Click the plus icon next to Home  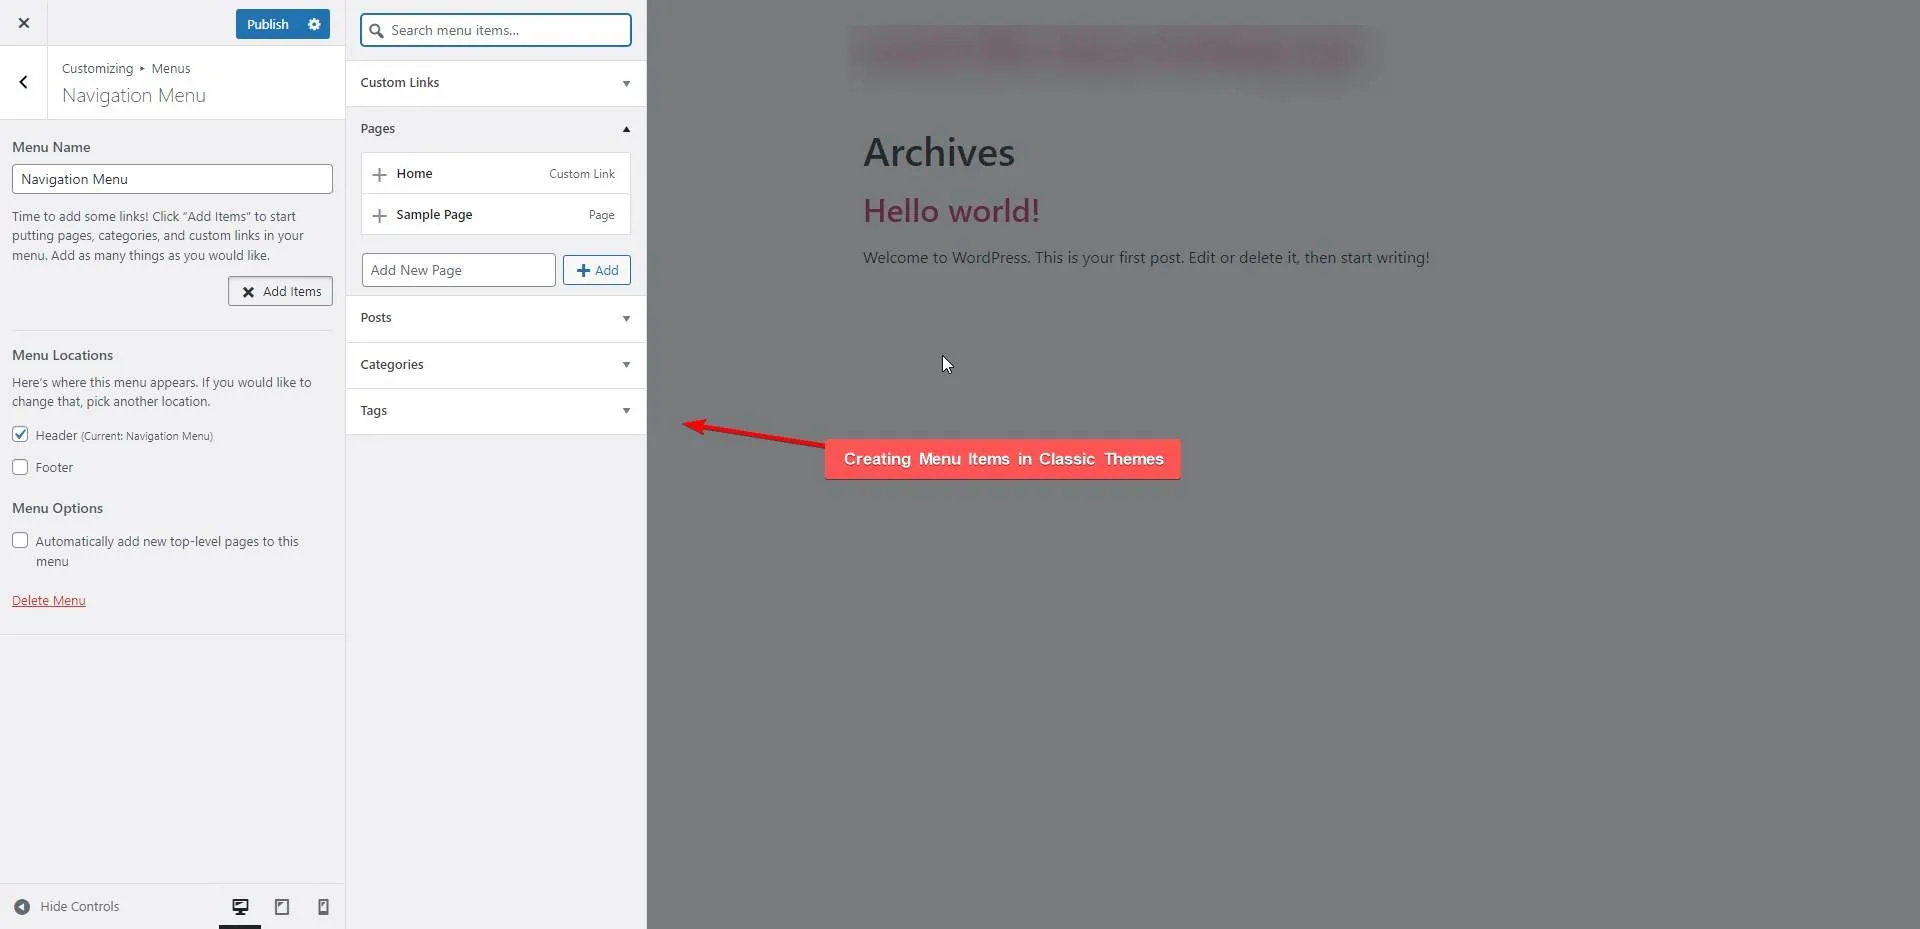tap(379, 174)
